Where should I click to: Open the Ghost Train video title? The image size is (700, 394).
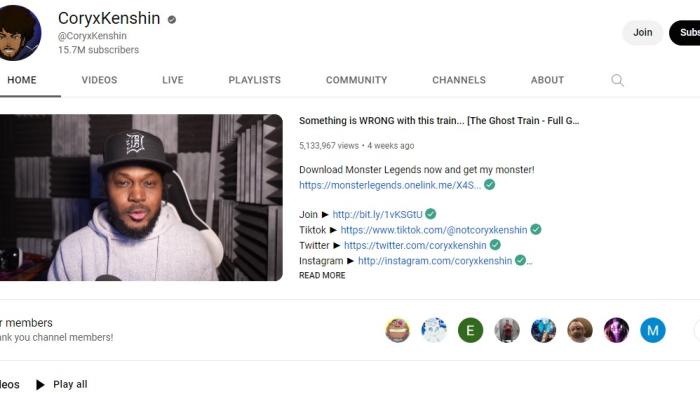pyautogui.click(x=439, y=120)
